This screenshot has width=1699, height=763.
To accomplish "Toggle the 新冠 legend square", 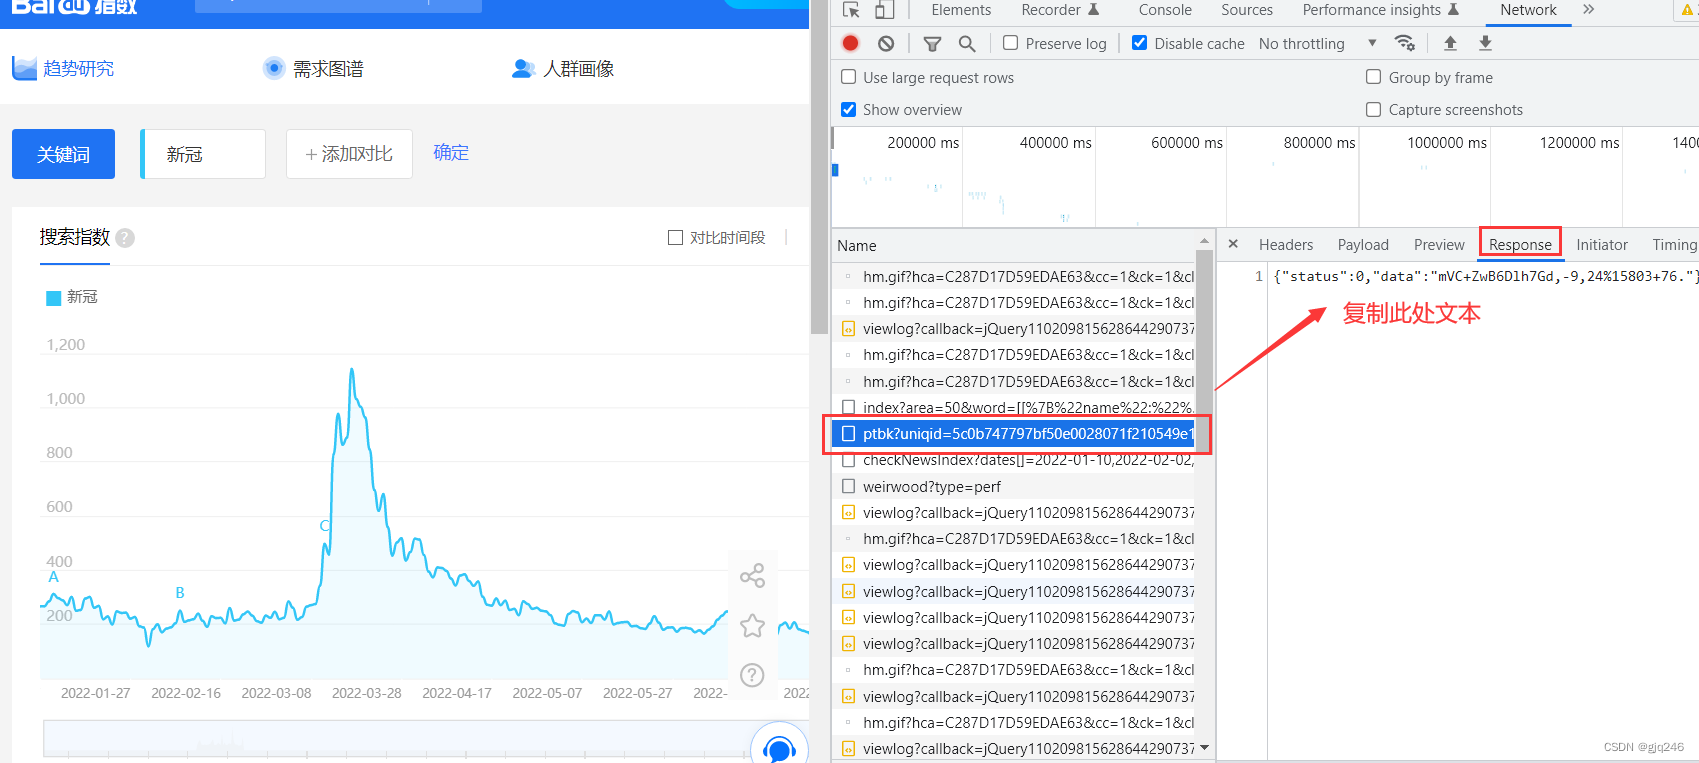I will [54, 298].
